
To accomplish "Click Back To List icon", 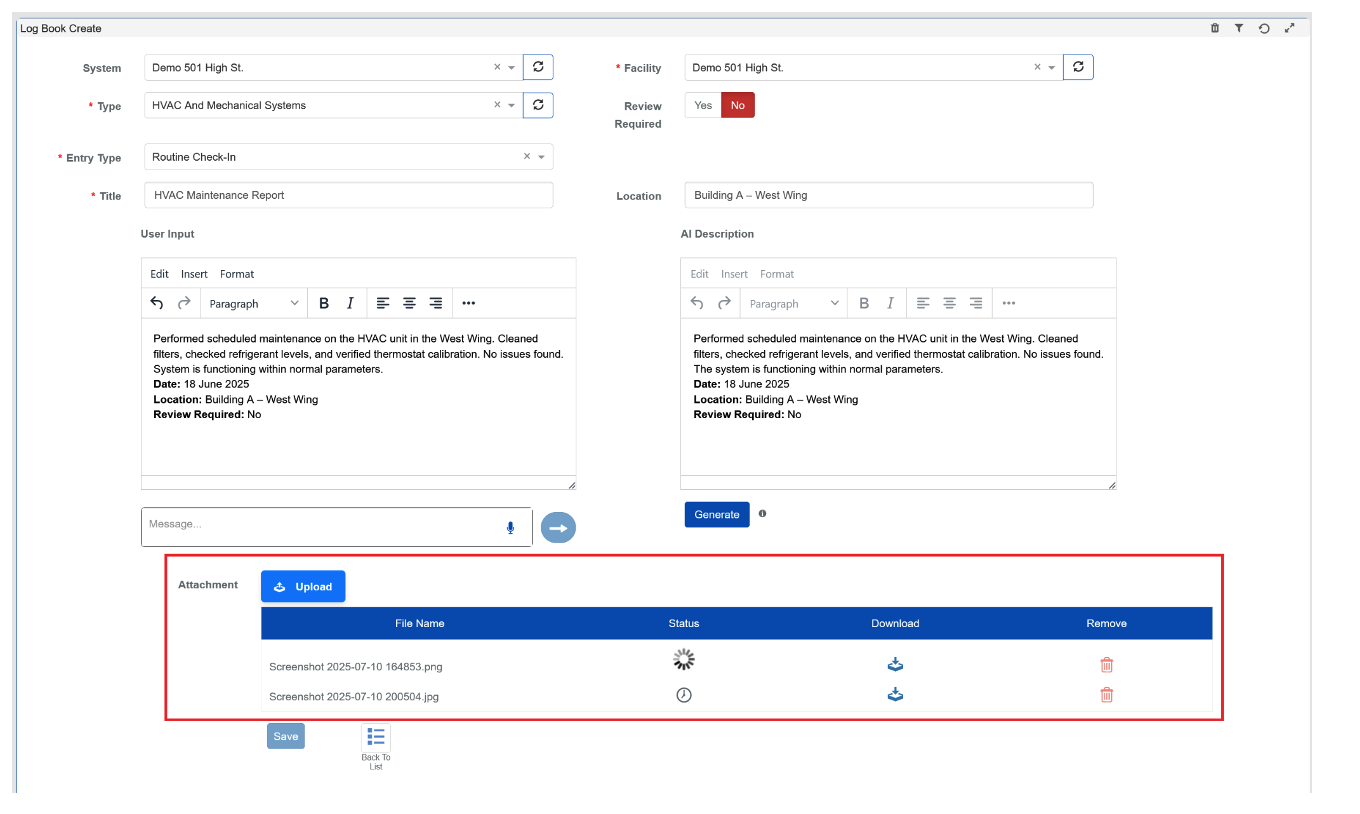I will pyautogui.click(x=376, y=738).
